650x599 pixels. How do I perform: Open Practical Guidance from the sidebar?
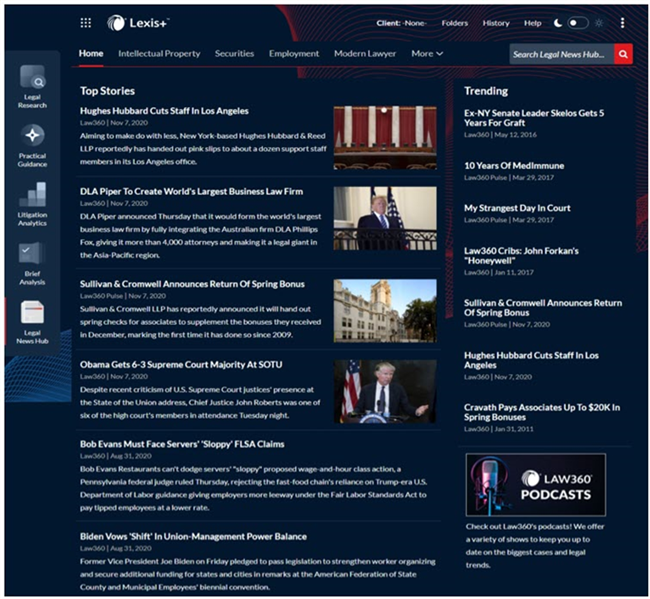pyautogui.click(x=32, y=146)
